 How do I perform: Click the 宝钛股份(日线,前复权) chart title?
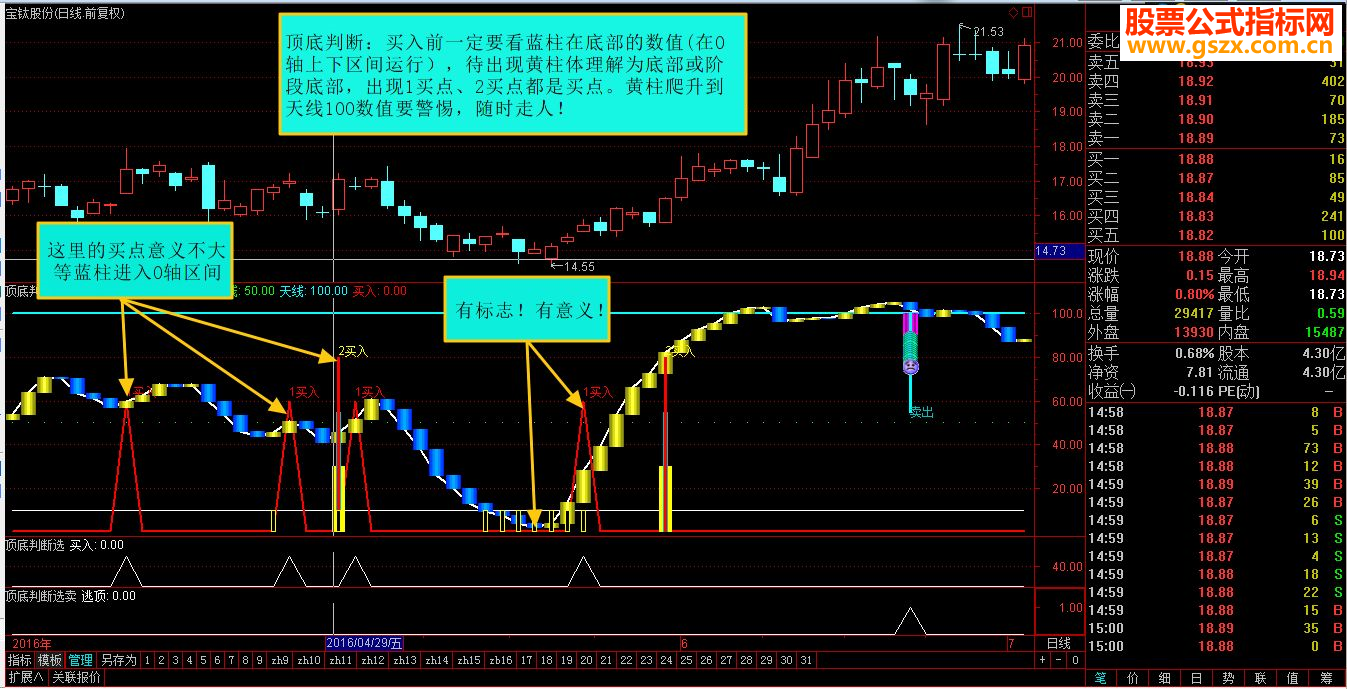(65, 13)
